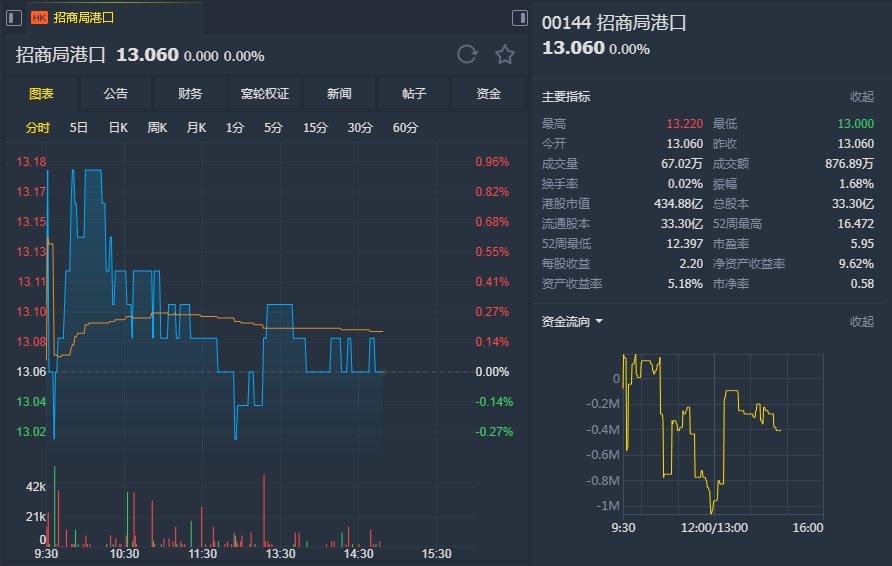The height and width of the screenshot is (566, 892).
Task: Click the 13.18 price axis label
Action: point(31,162)
